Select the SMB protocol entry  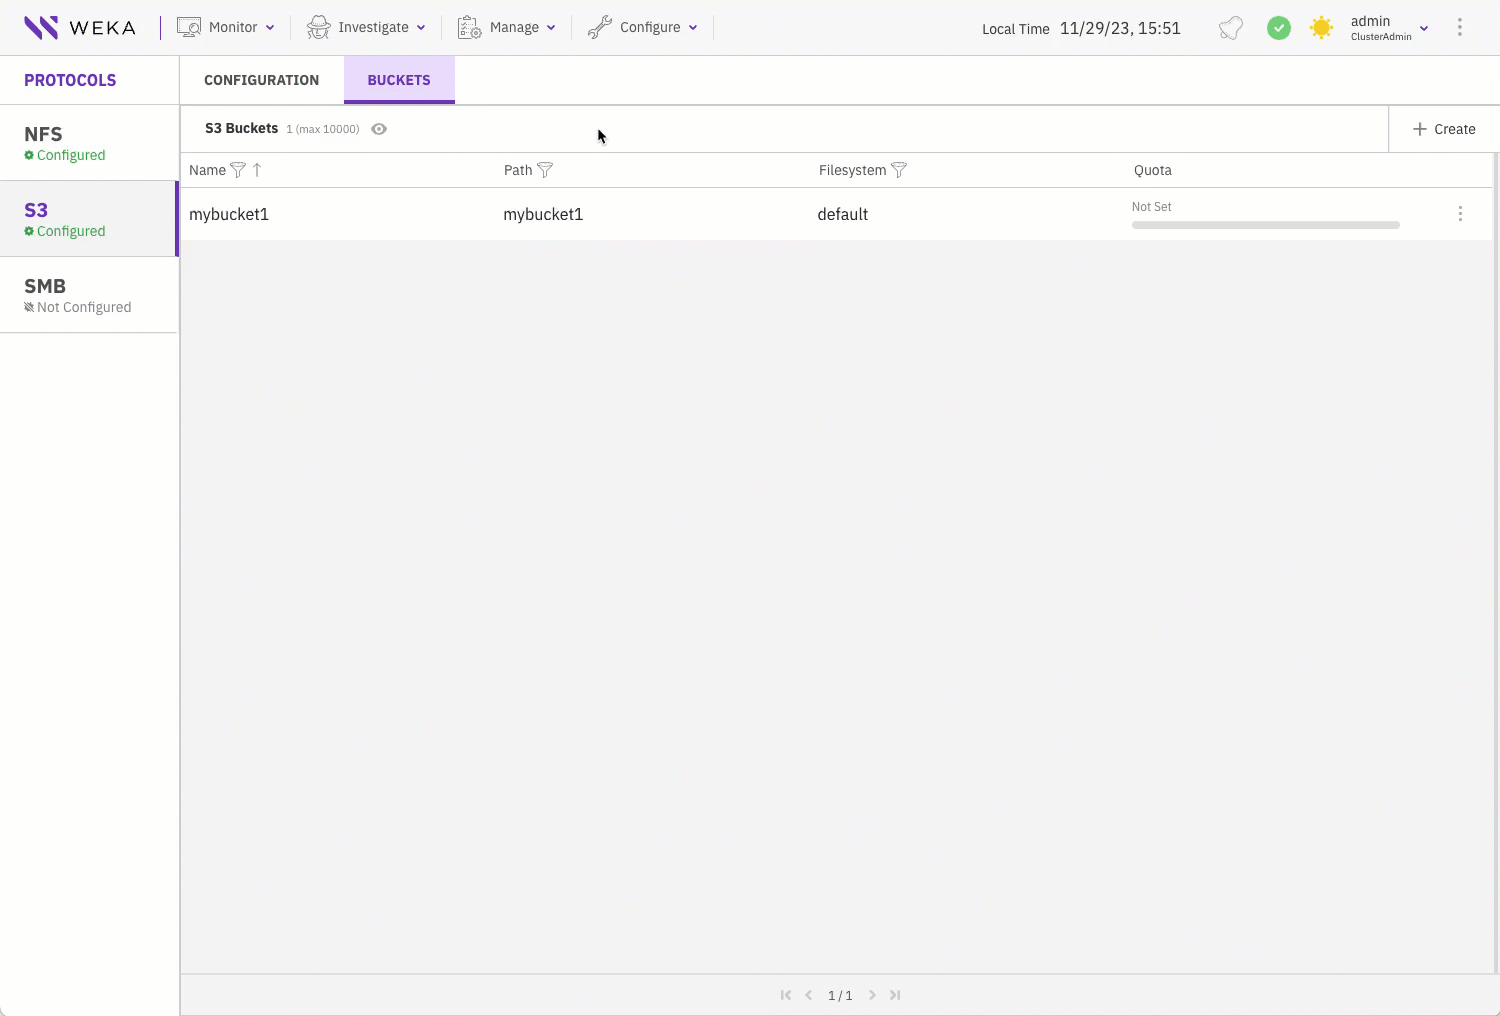88,295
